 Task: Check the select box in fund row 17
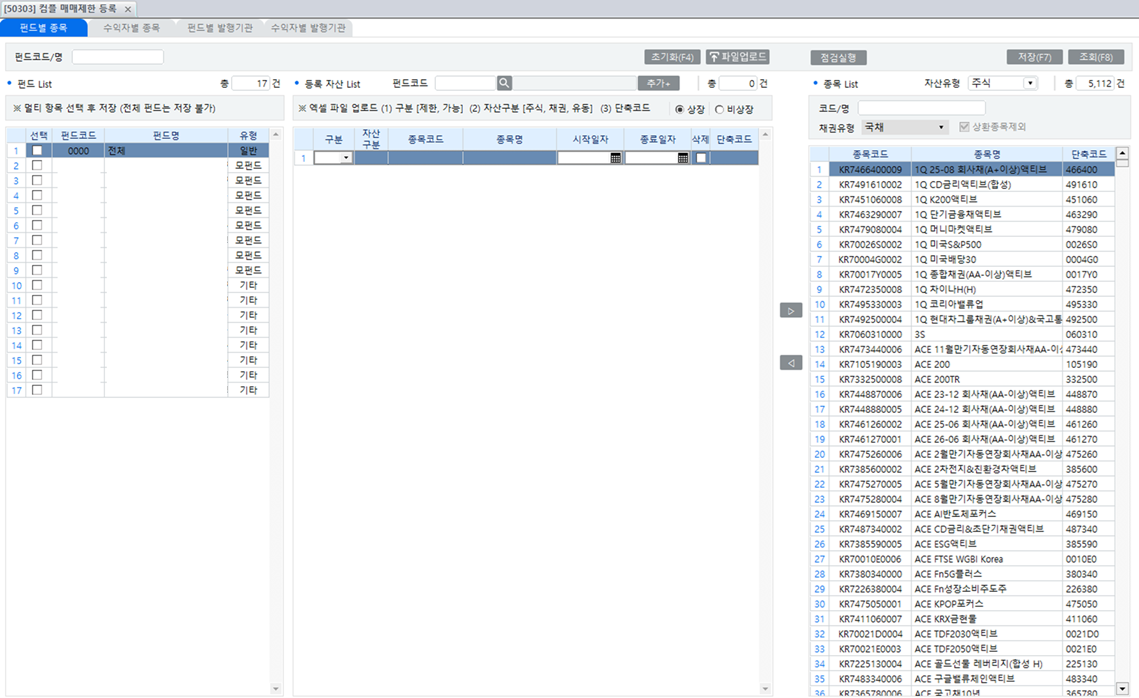tap(37, 390)
